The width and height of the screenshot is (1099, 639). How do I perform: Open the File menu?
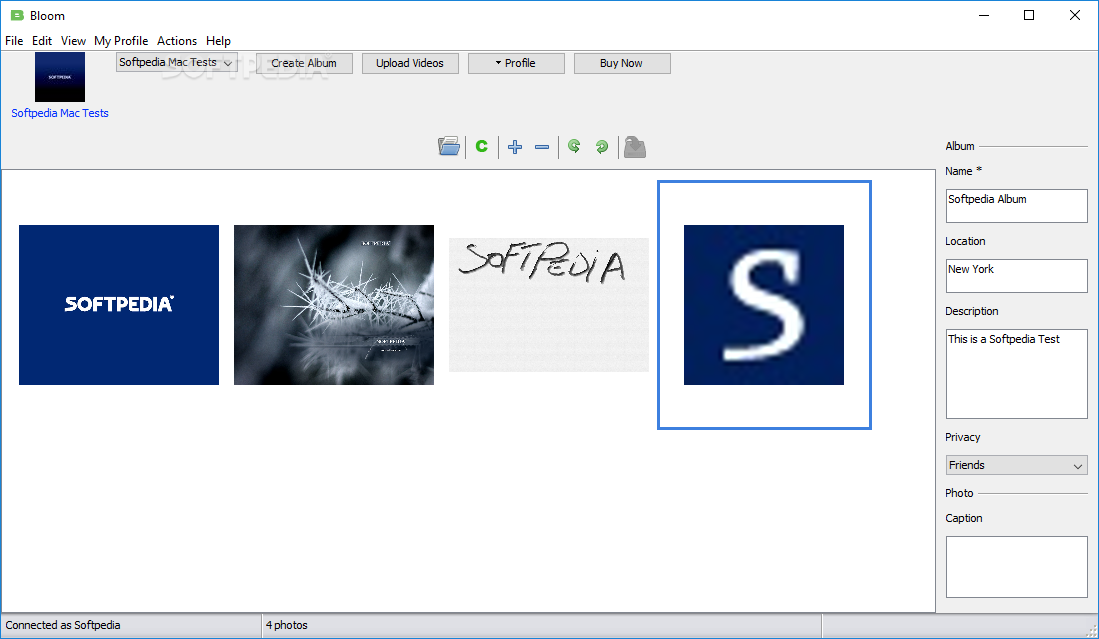(14, 41)
